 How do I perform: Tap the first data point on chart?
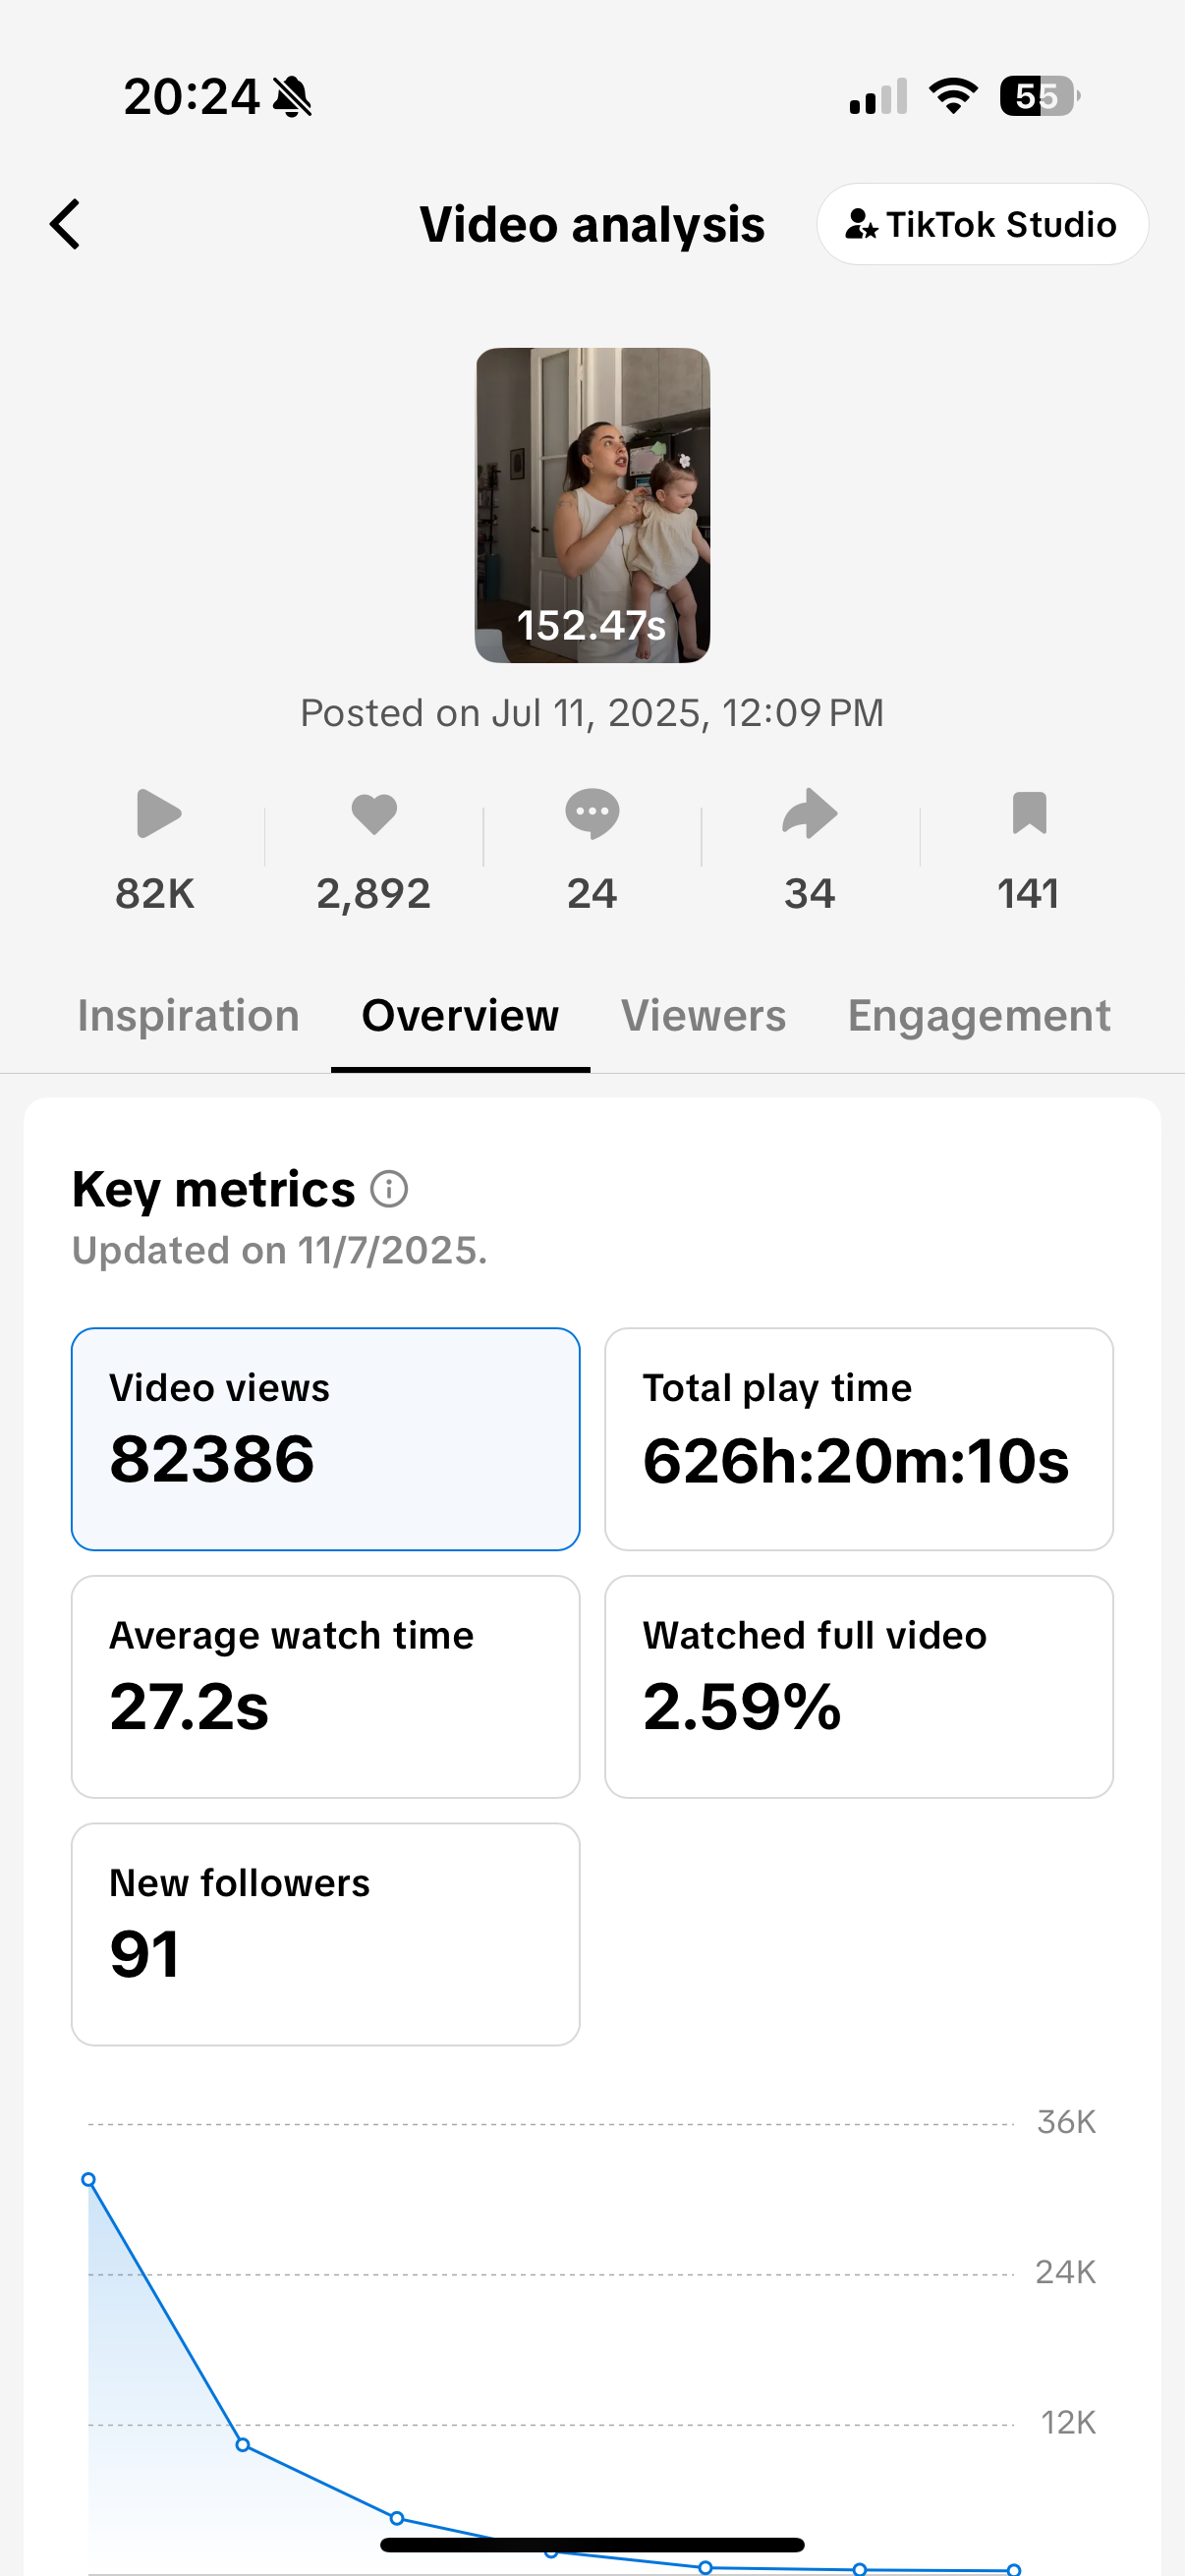coord(89,2180)
